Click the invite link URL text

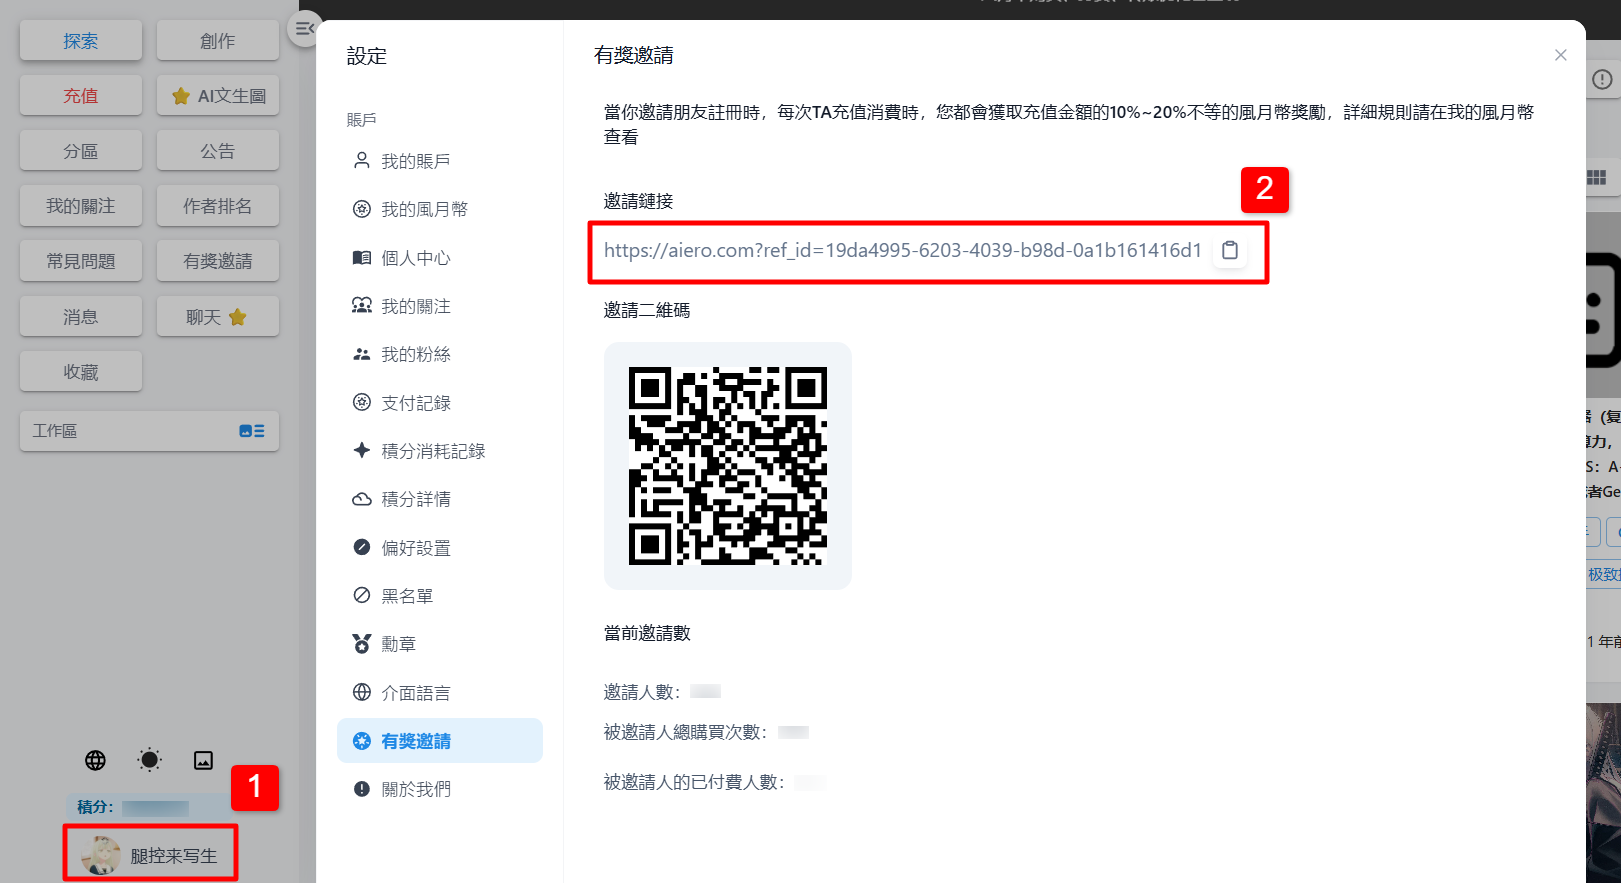tap(902, 251)
